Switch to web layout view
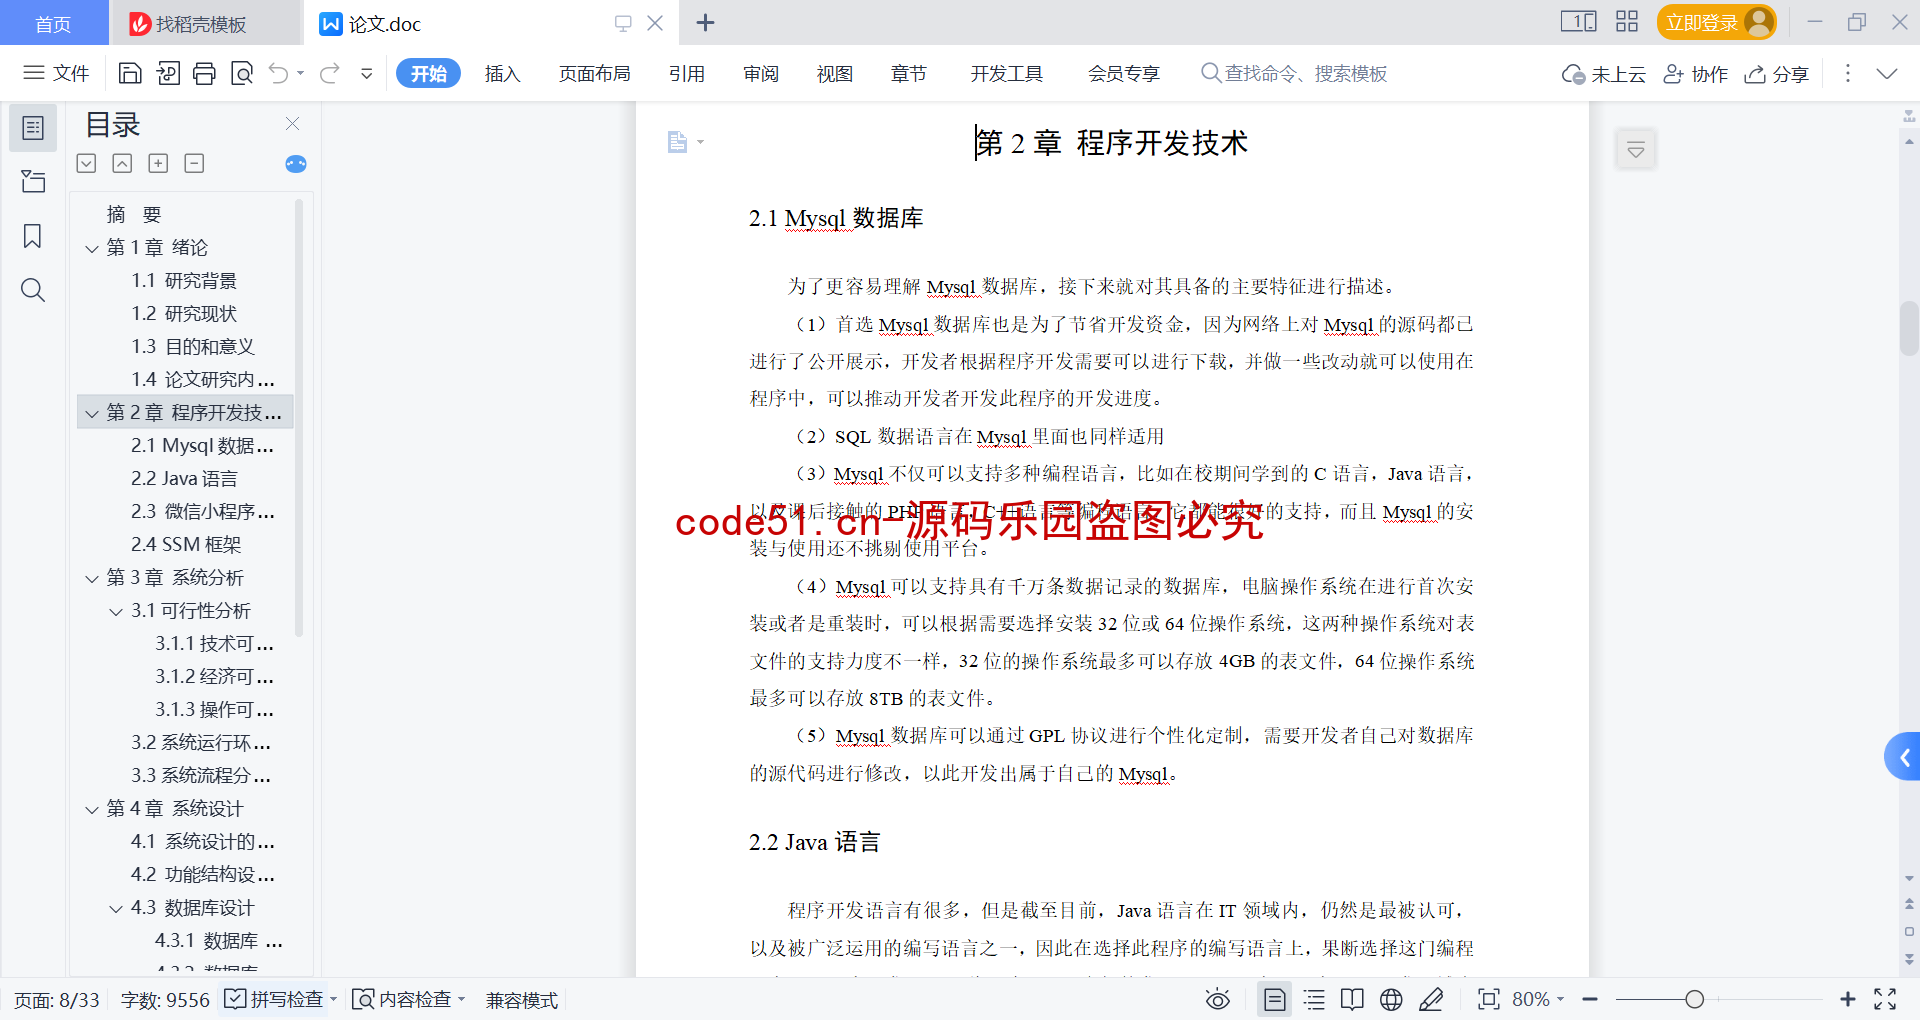Image resolution: width=1920 pixels, height=1020 pixels. (1391, 999)
